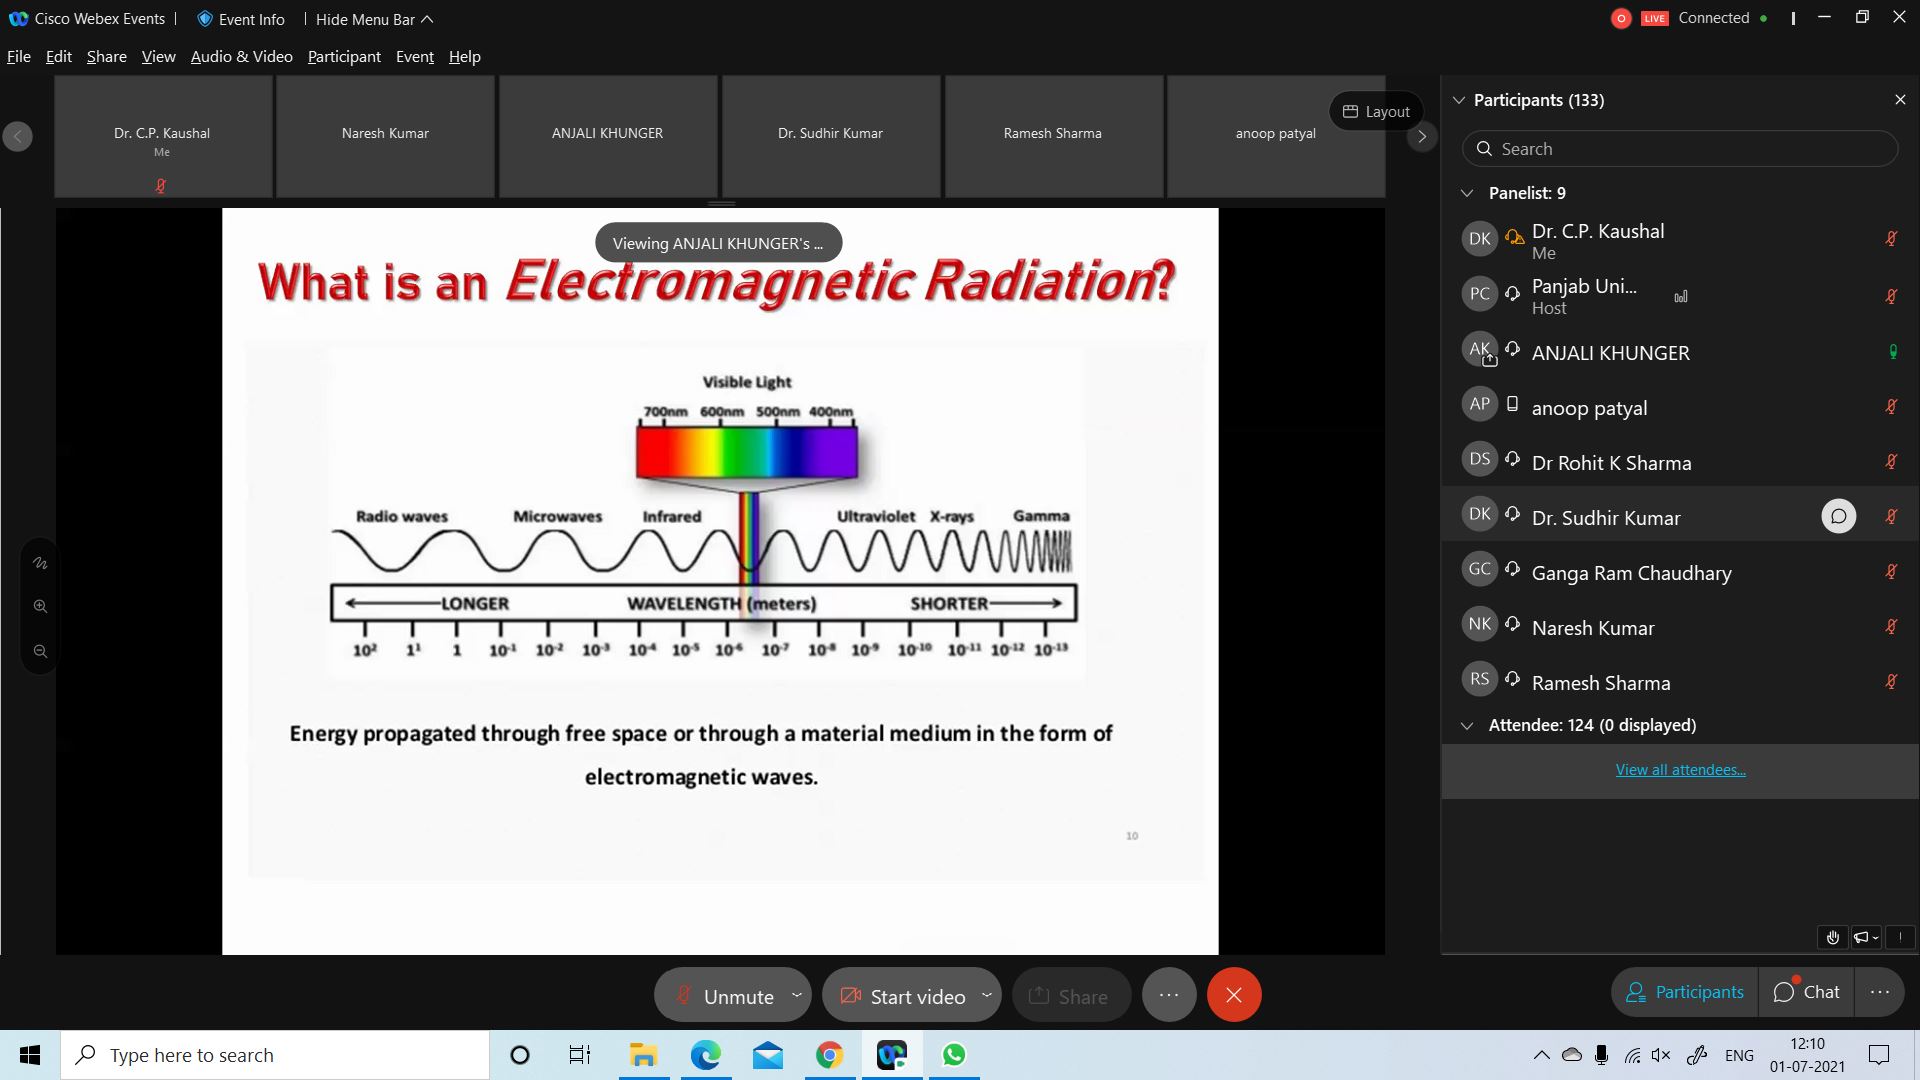Toggle mute icon for anoop patyal
The width and height of the screenshot is (1920, 1080).
(1891, 406)
